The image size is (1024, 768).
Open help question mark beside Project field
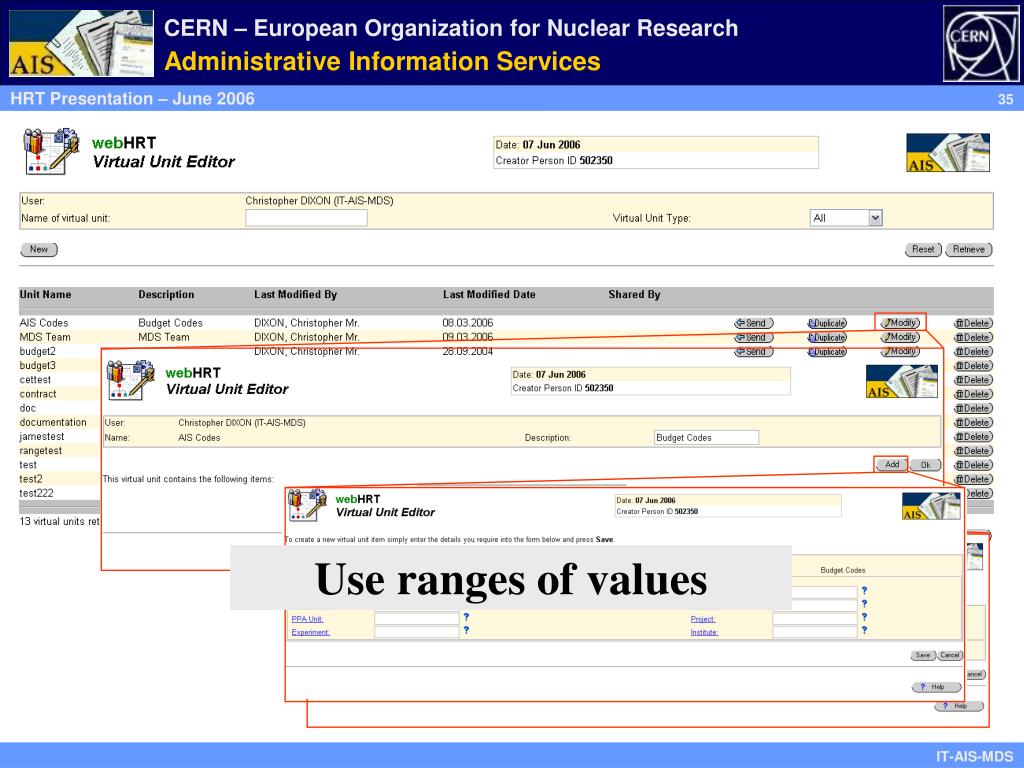(x=865, y=616)
